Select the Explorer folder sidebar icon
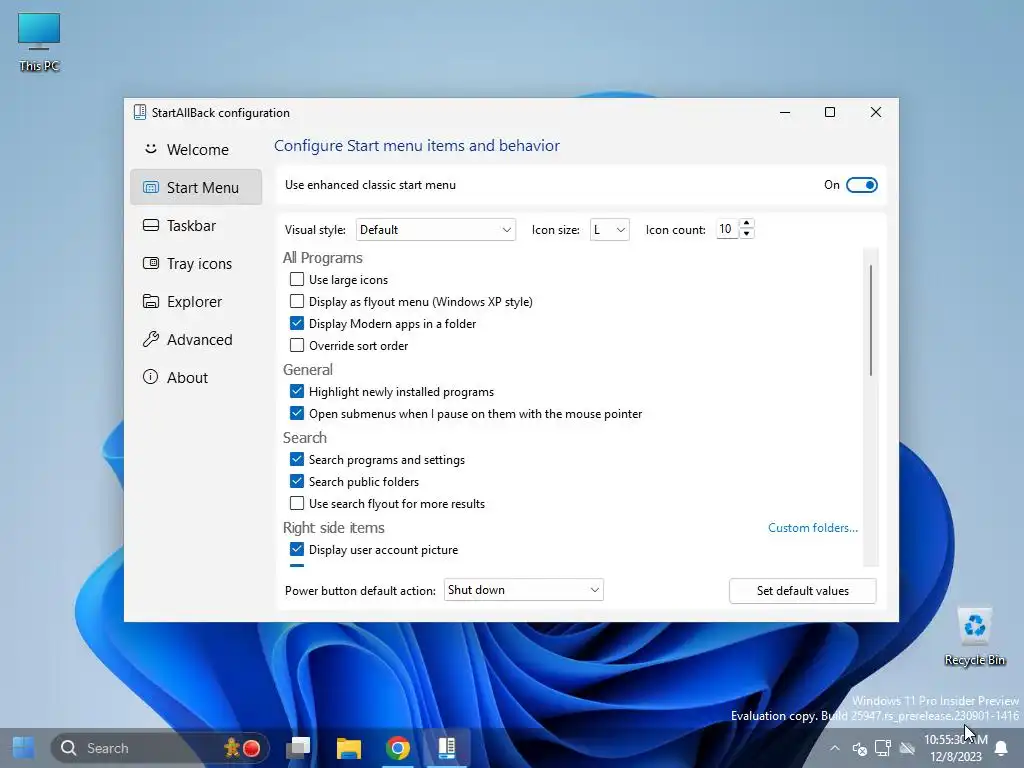 [151, 301]
